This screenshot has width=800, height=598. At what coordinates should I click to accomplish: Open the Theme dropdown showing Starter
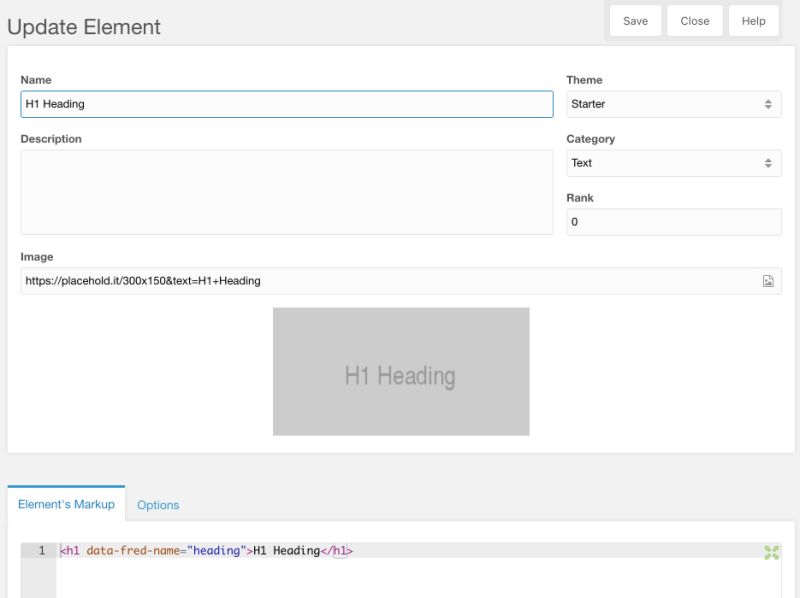click(x=673, y=104)
